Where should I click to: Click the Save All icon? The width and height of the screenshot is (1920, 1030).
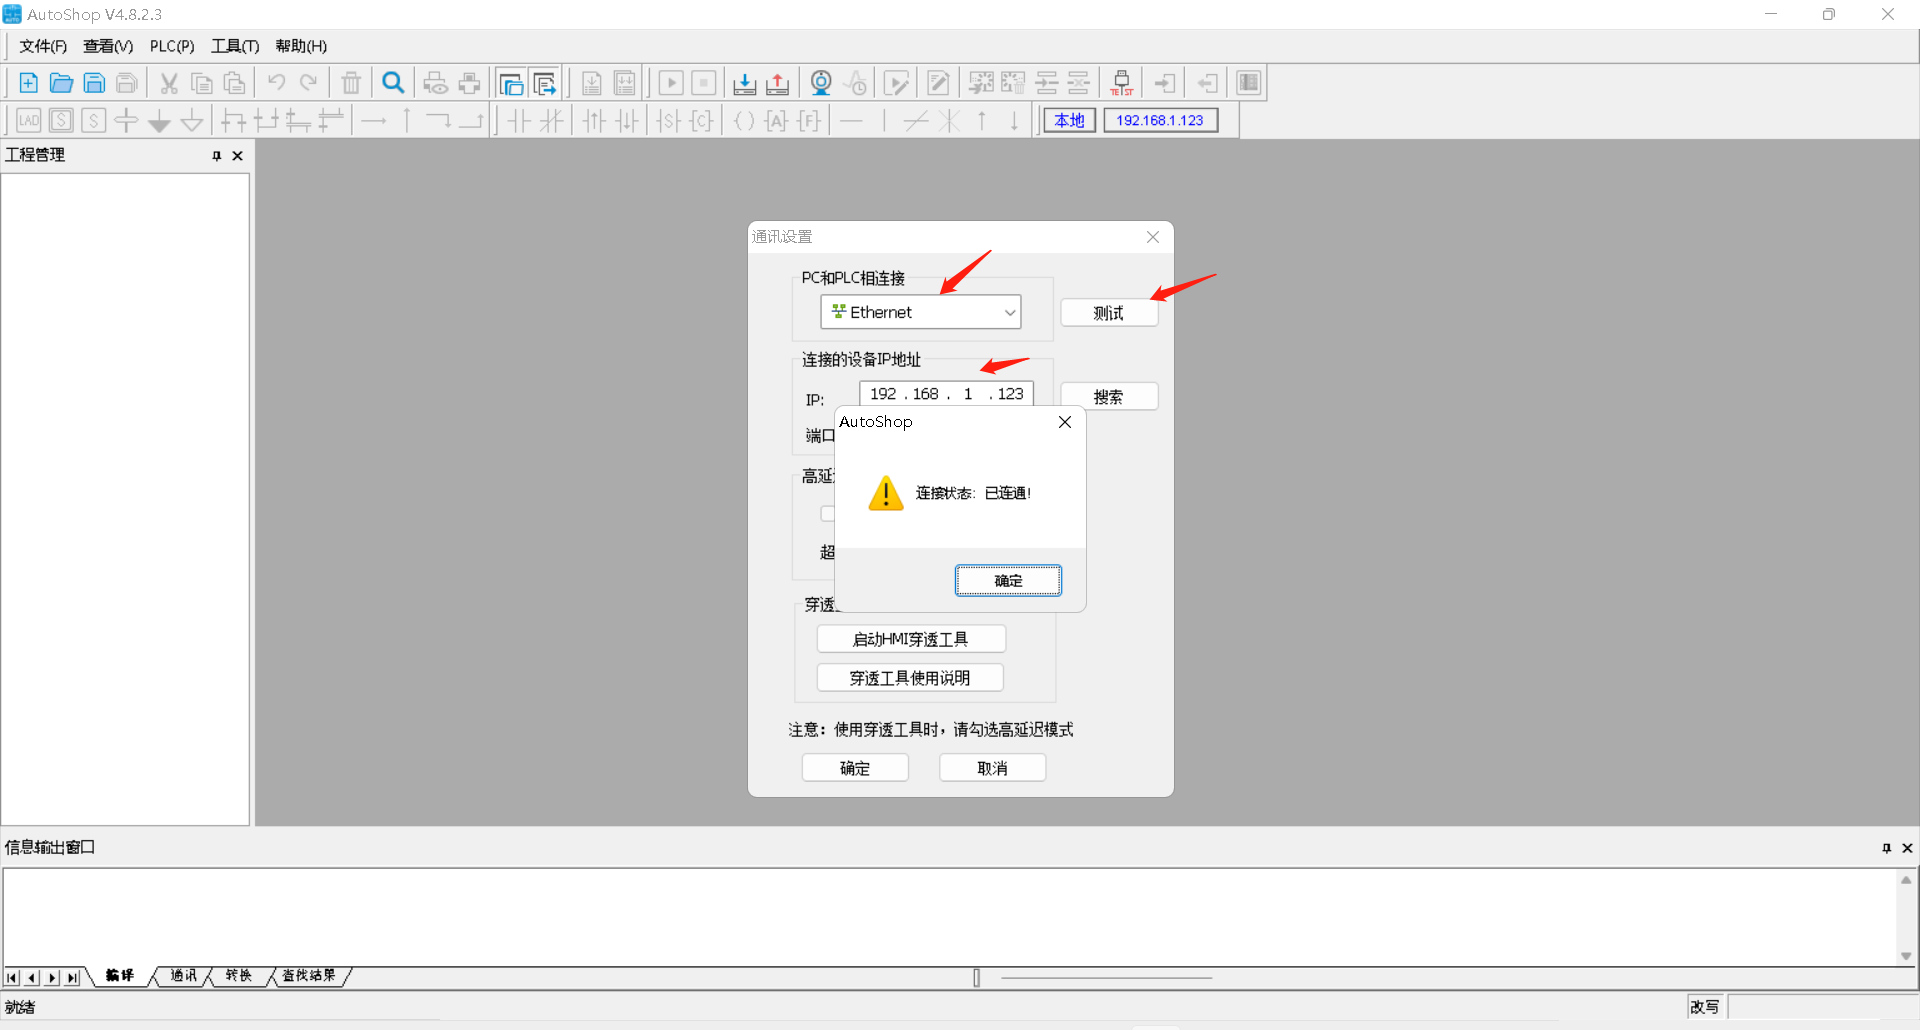pyautogui.click(x=127, y=83)
